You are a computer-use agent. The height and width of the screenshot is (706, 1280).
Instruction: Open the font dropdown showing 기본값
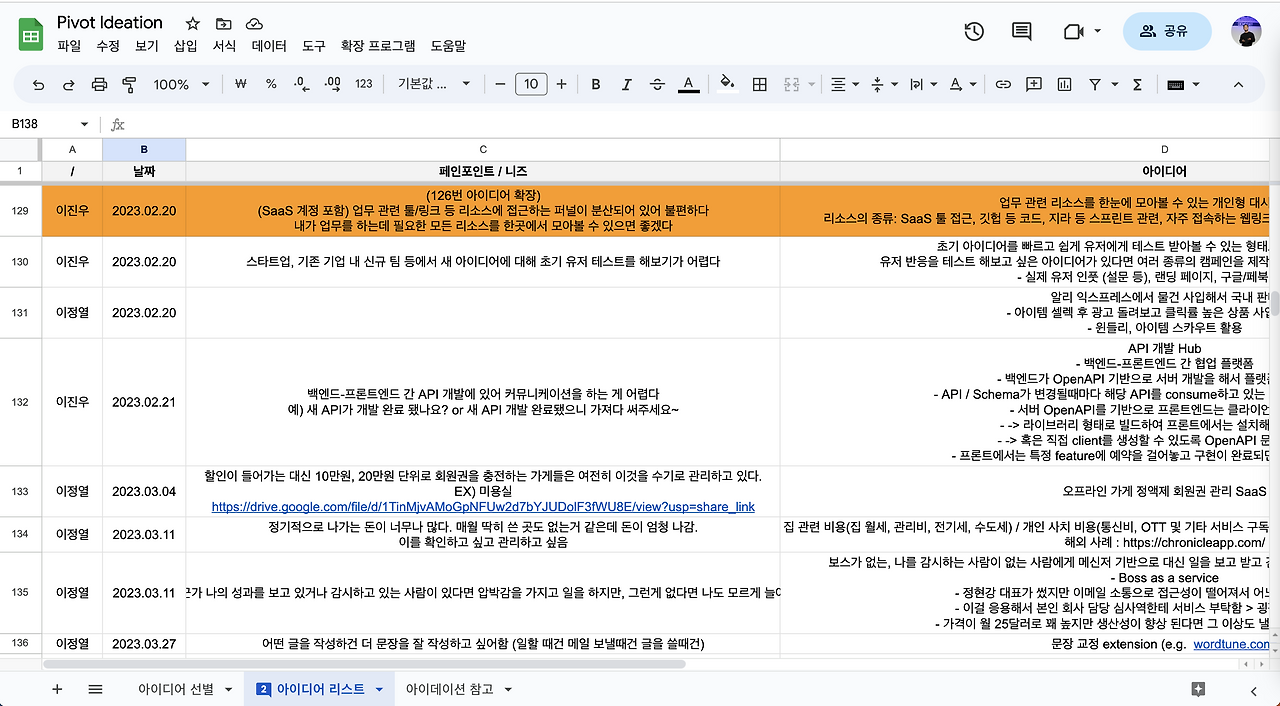(x=430, y=84)
